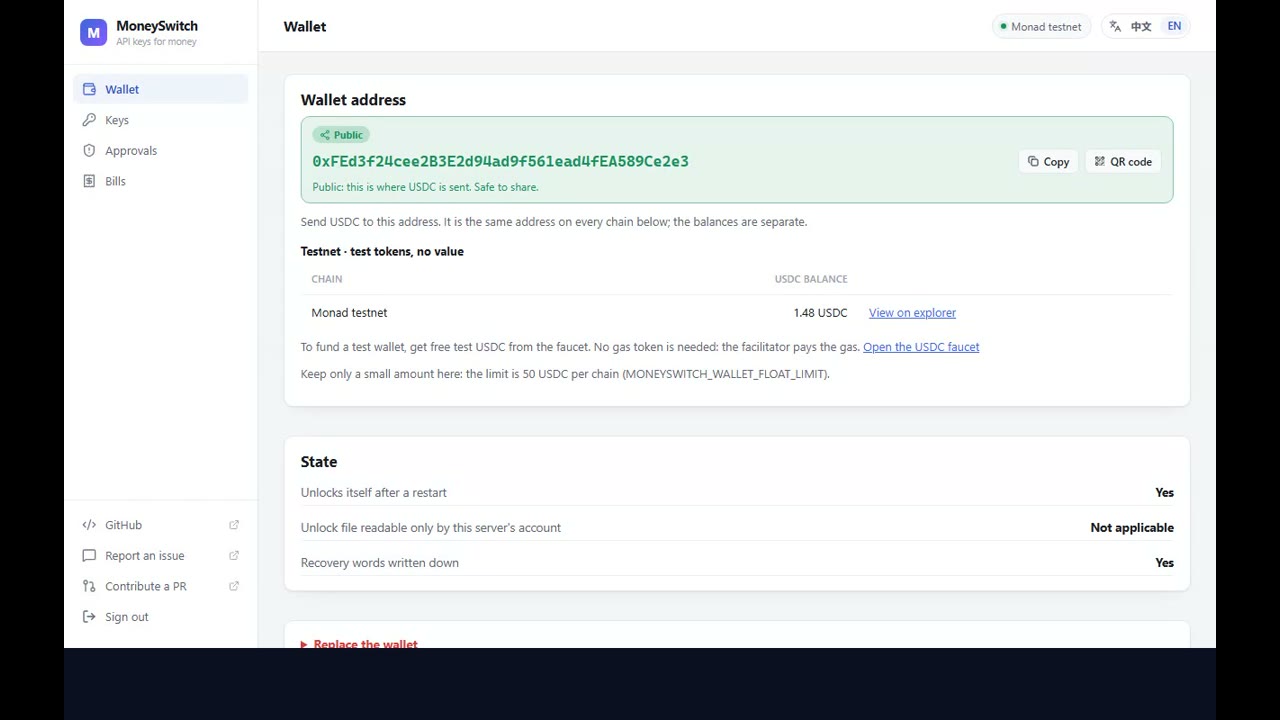Click Monad testnet chain row cell
The width and height of the screenshot is (1280, 720).
(349, 313)
